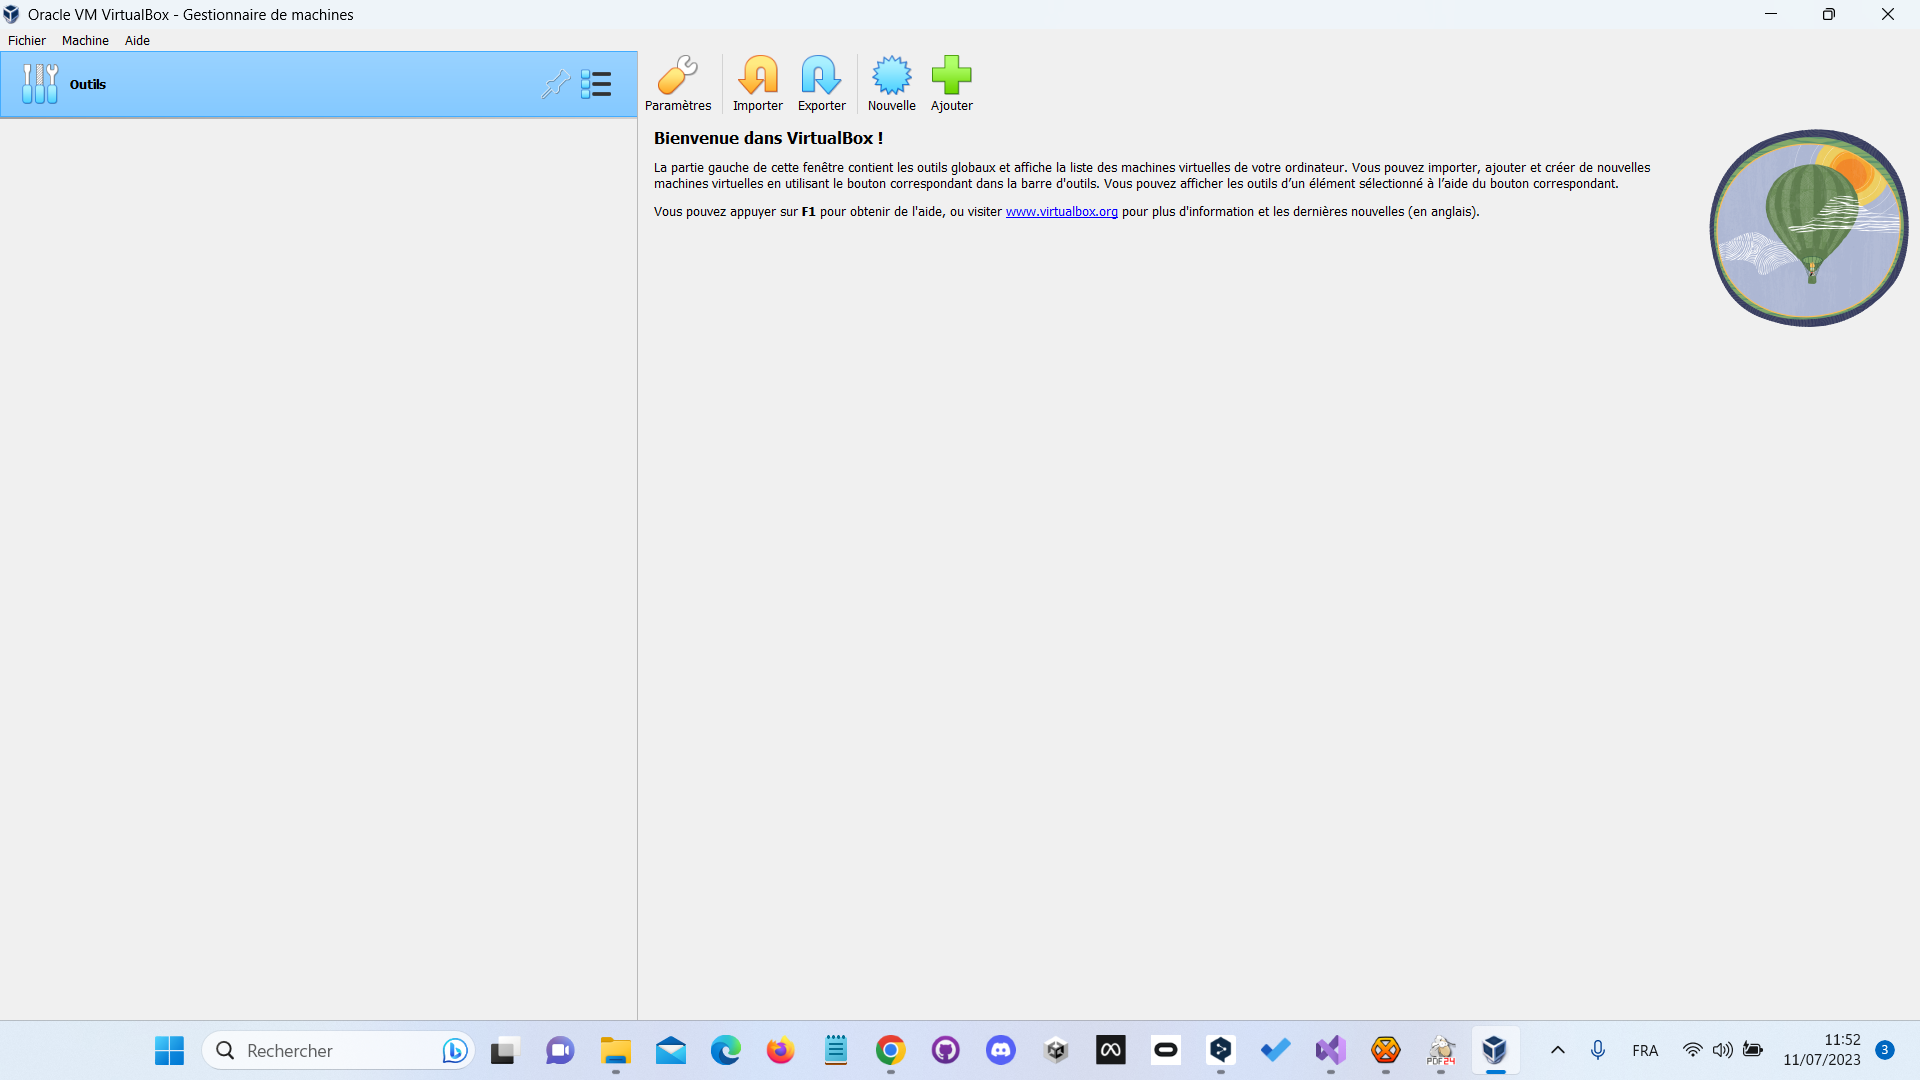Click the VirtualBox taskbar icon
The image size is (1920, 1080).
pos(1495,1050)
